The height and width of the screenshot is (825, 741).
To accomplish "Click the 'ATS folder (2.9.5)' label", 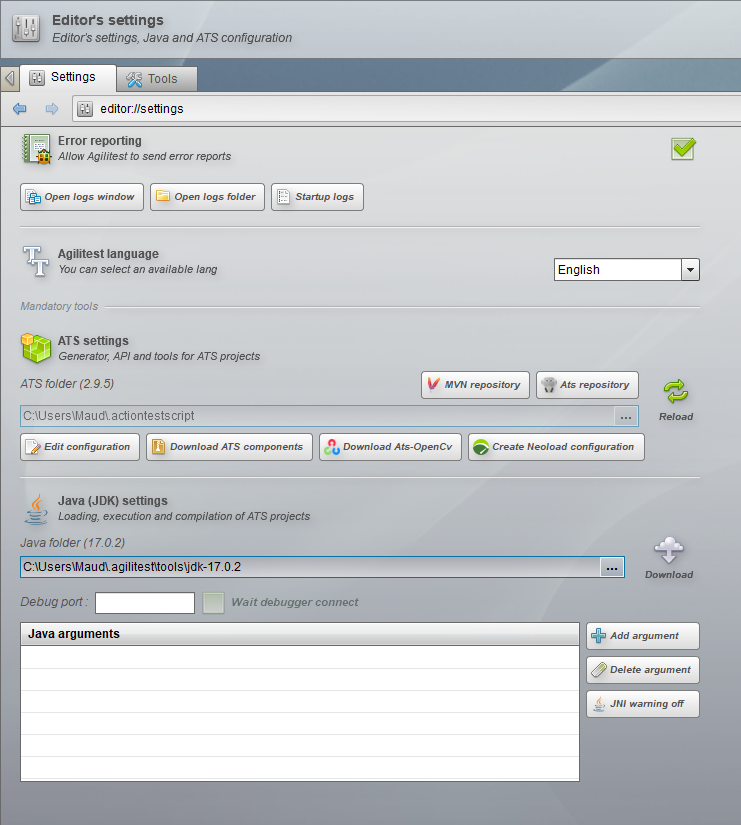I will [67, 384].
